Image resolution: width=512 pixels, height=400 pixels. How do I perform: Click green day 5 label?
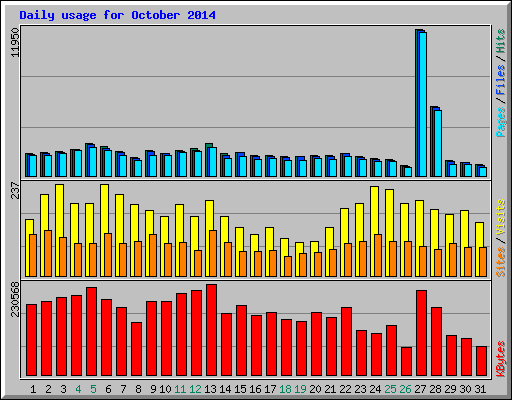click(x=93, y=389)
